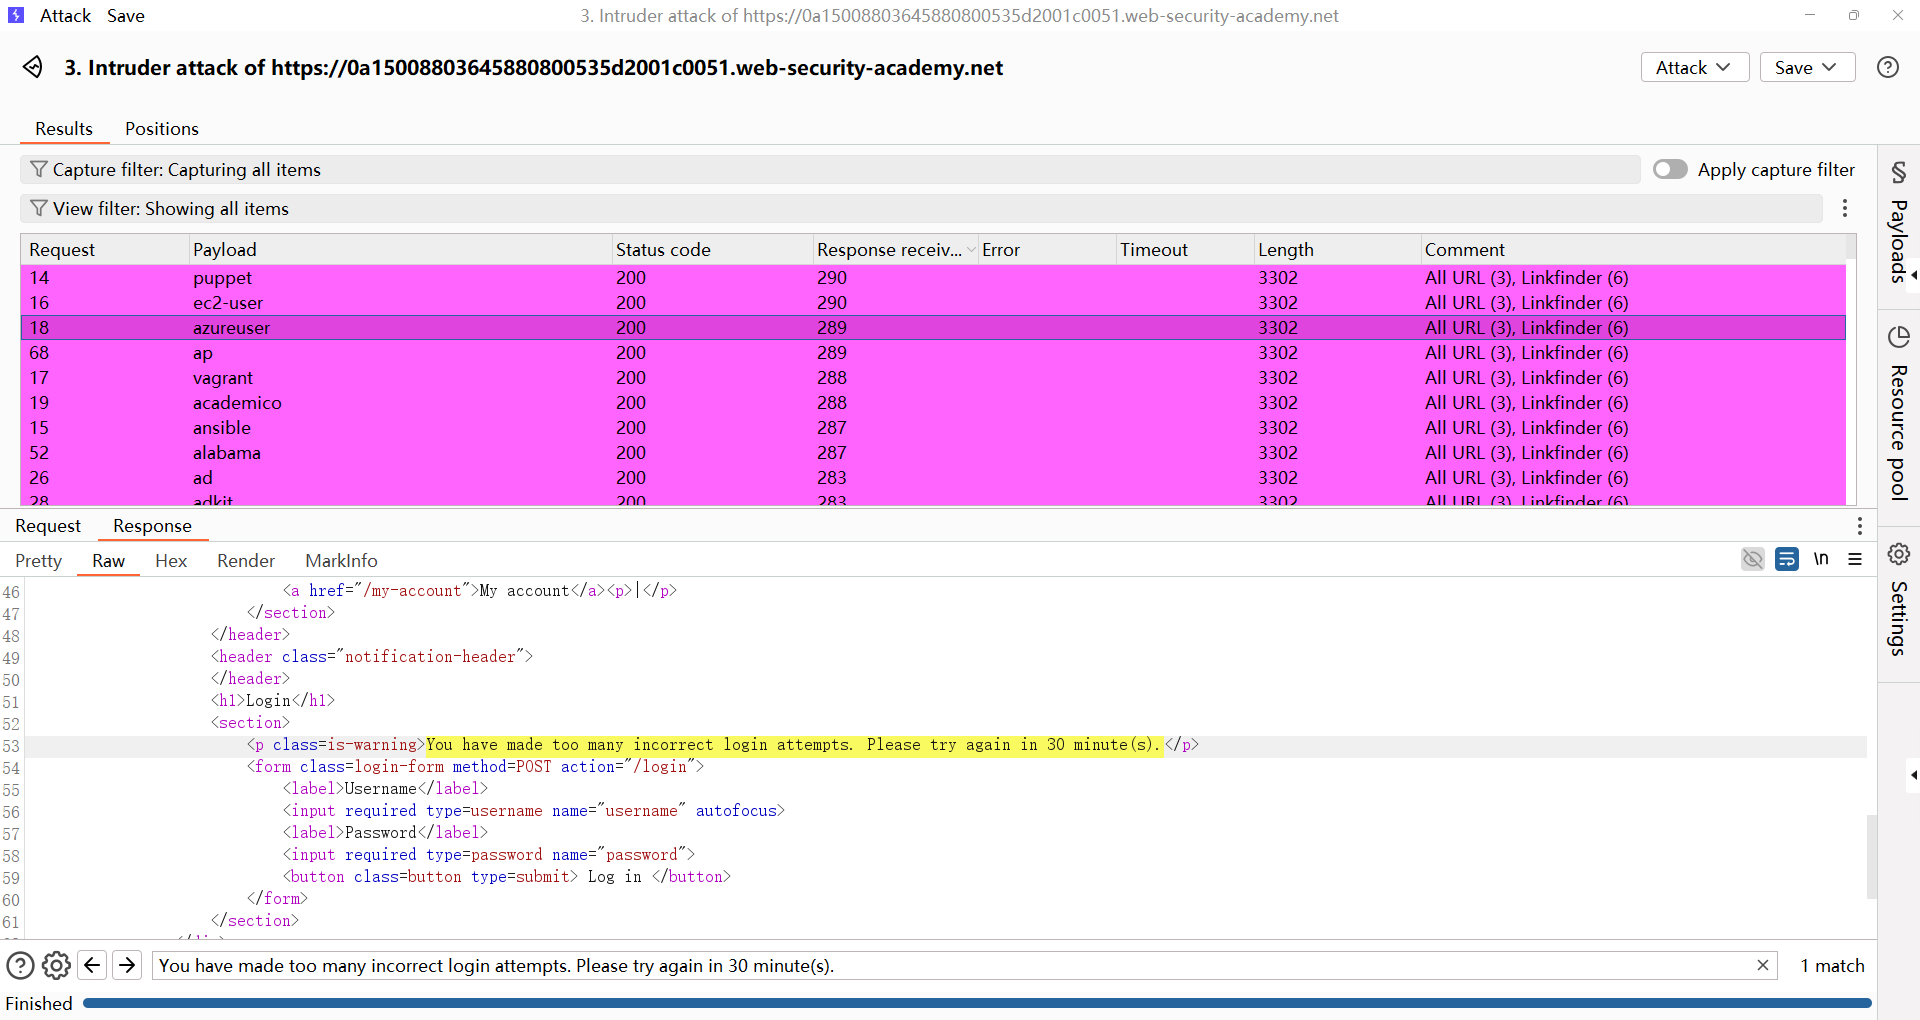Select the vagrant payload result row
The width and height of the screenshot is (1920, 1020).
[x=223, y=378]
